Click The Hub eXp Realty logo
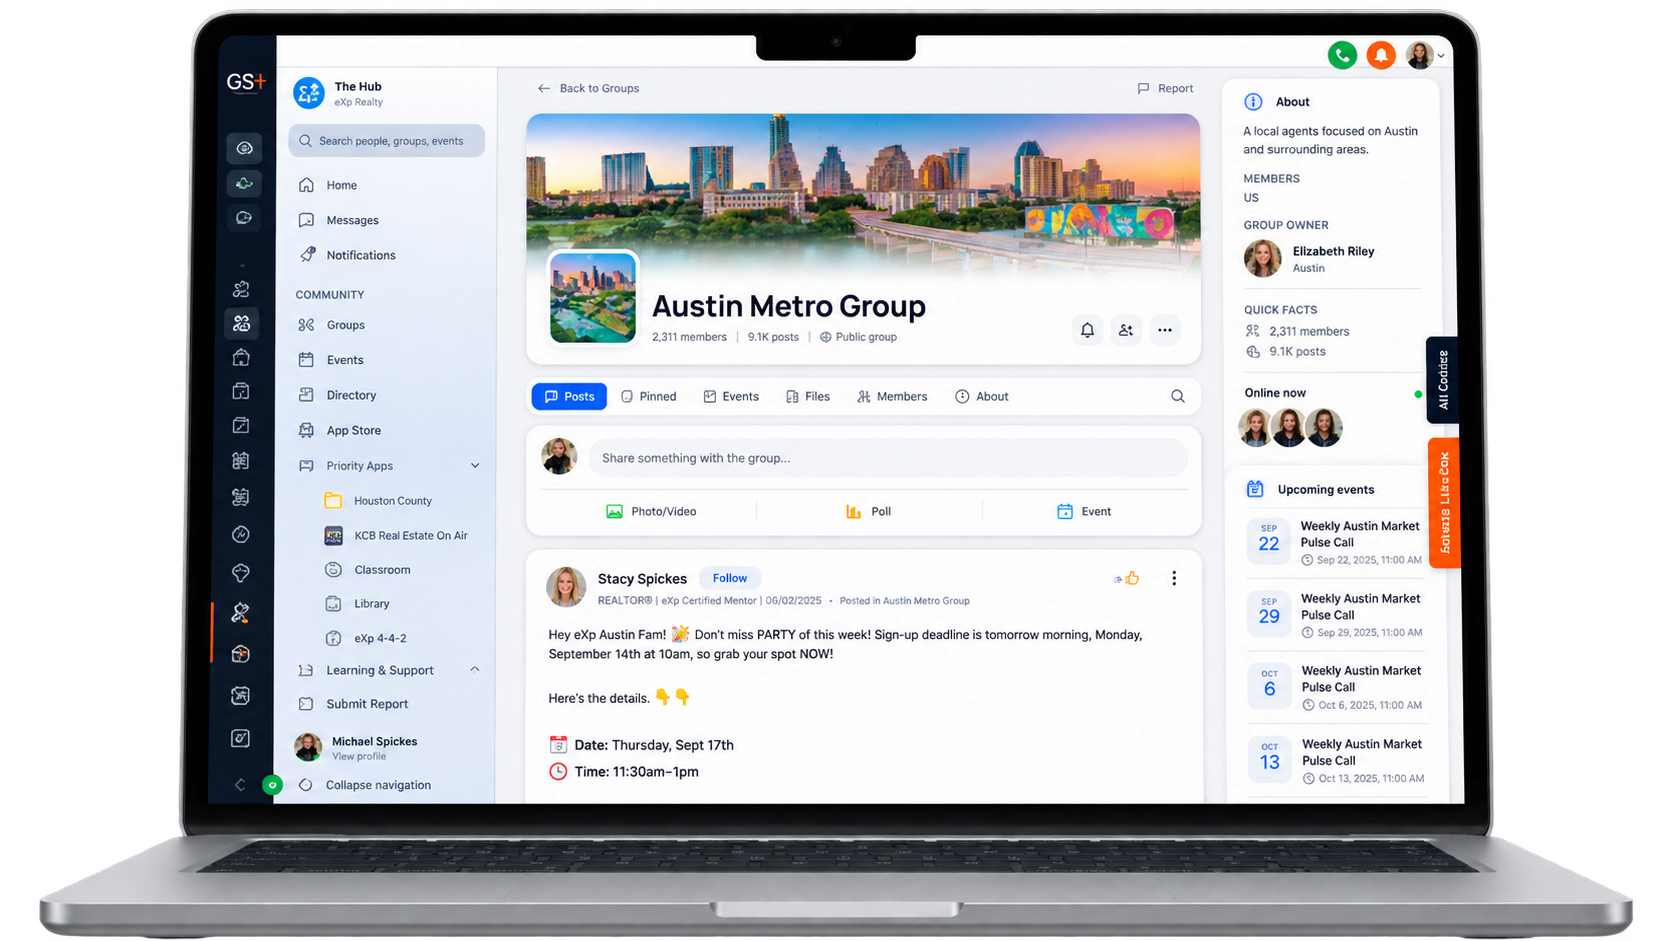The width and height of the screenshot is (1671, 941). point(309,93)
